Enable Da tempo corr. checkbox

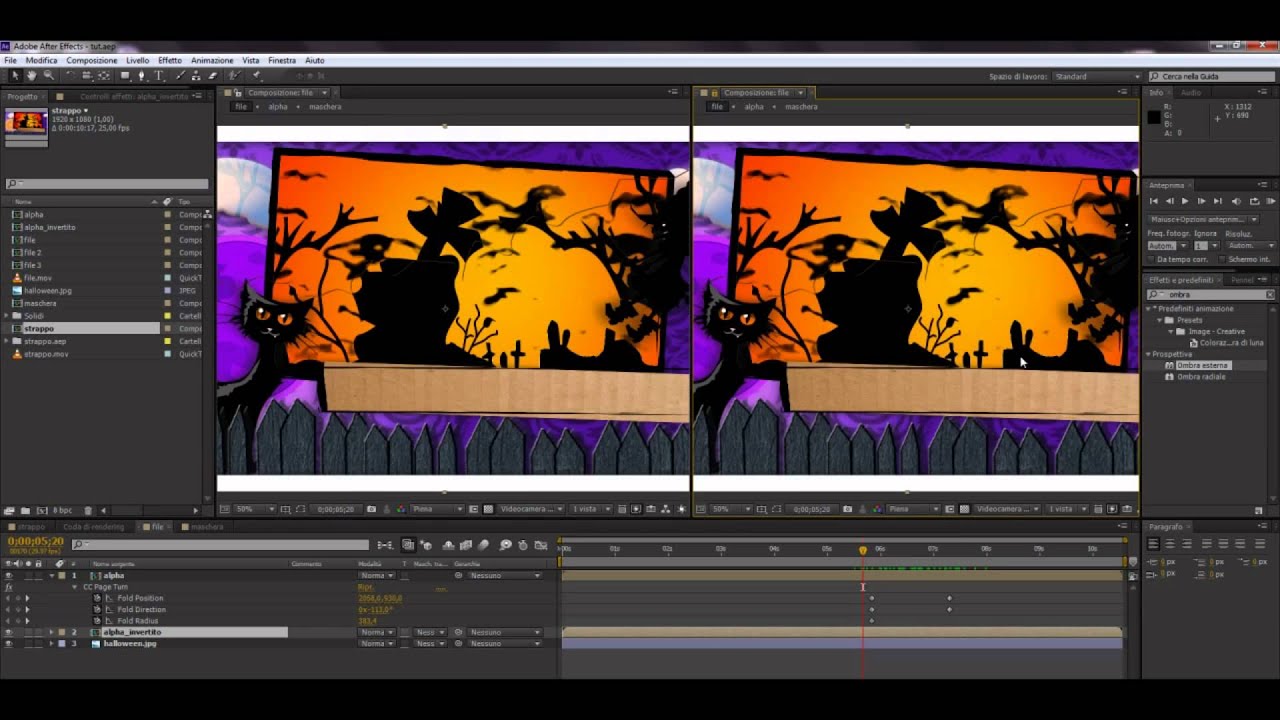click(x=1151, y=259)
